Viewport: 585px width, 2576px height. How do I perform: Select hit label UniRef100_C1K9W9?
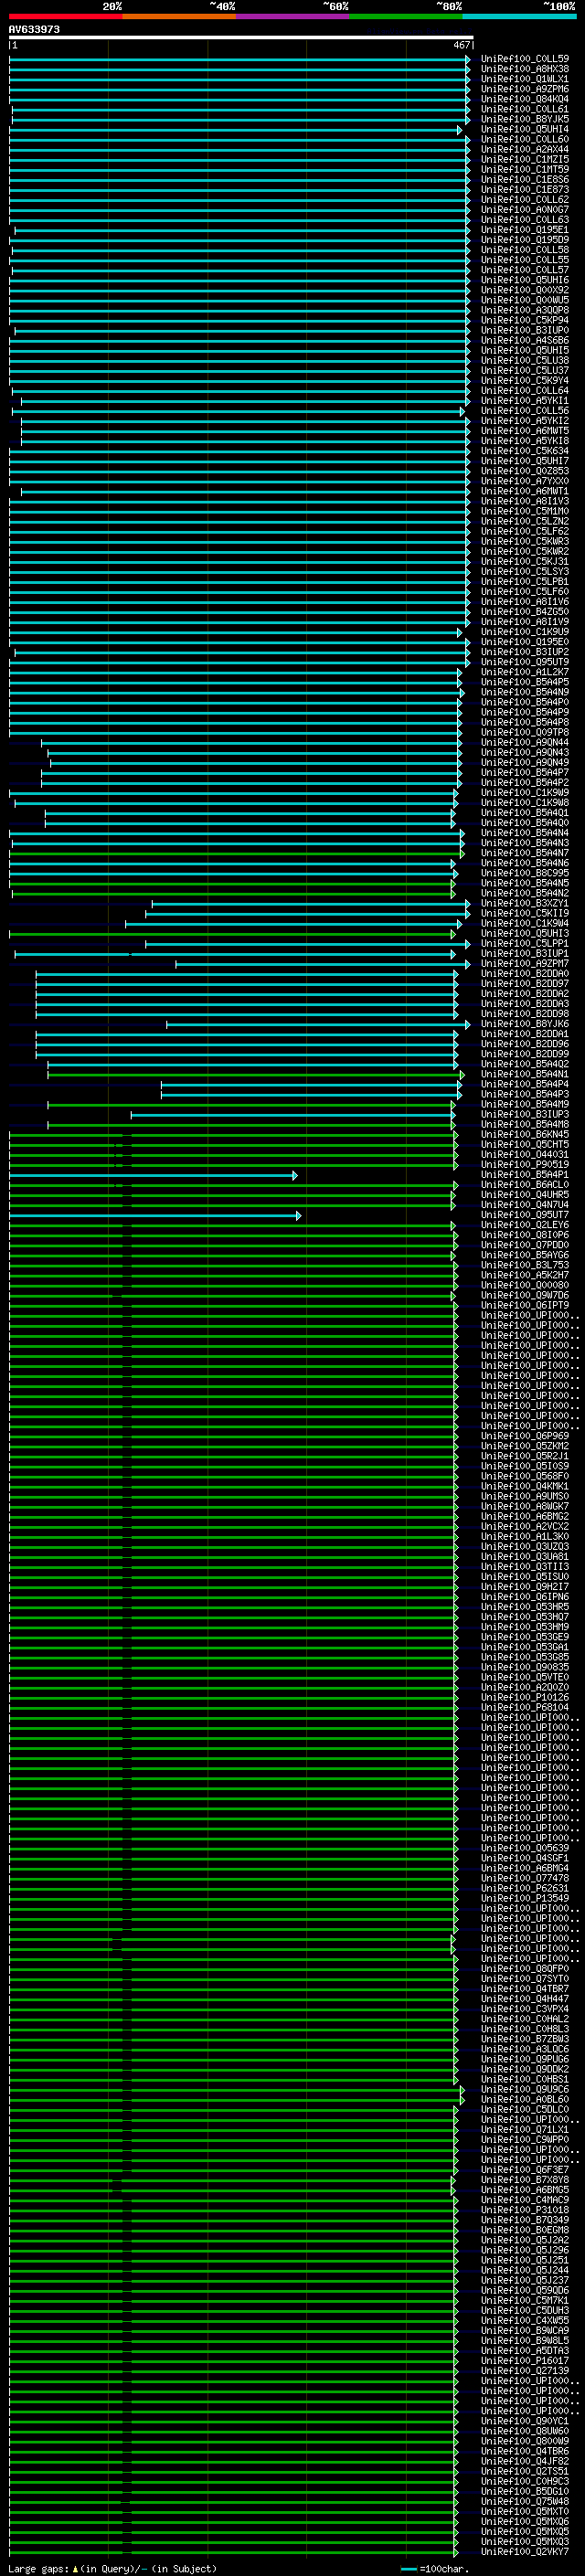coord(525,793)
